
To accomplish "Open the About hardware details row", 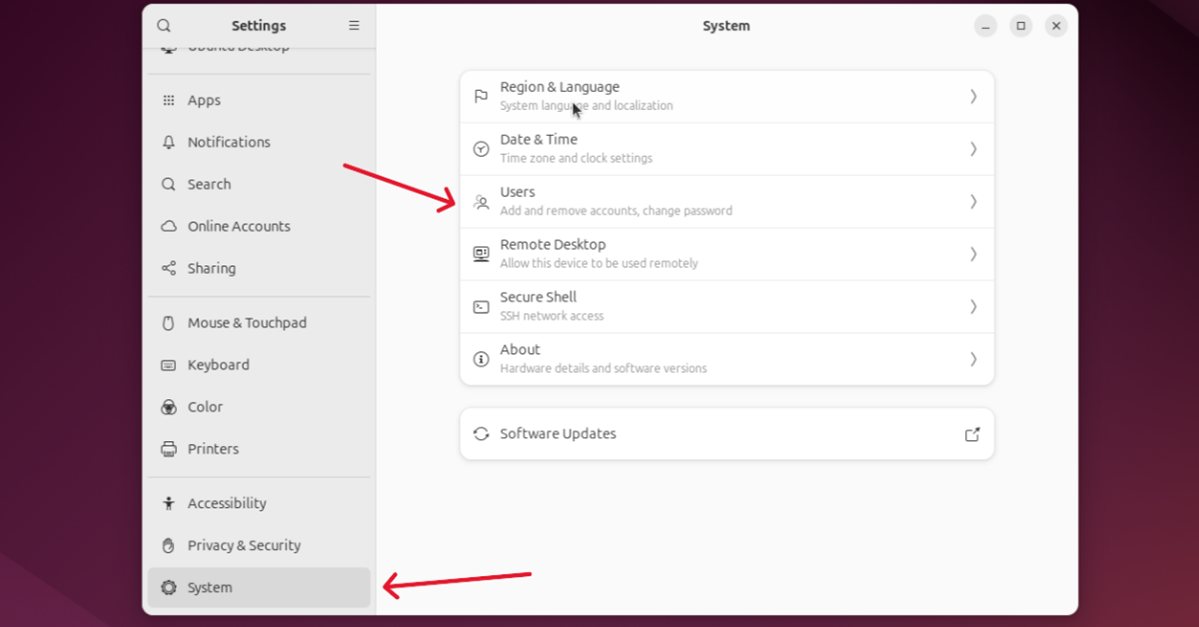I will tap(726, 359).
